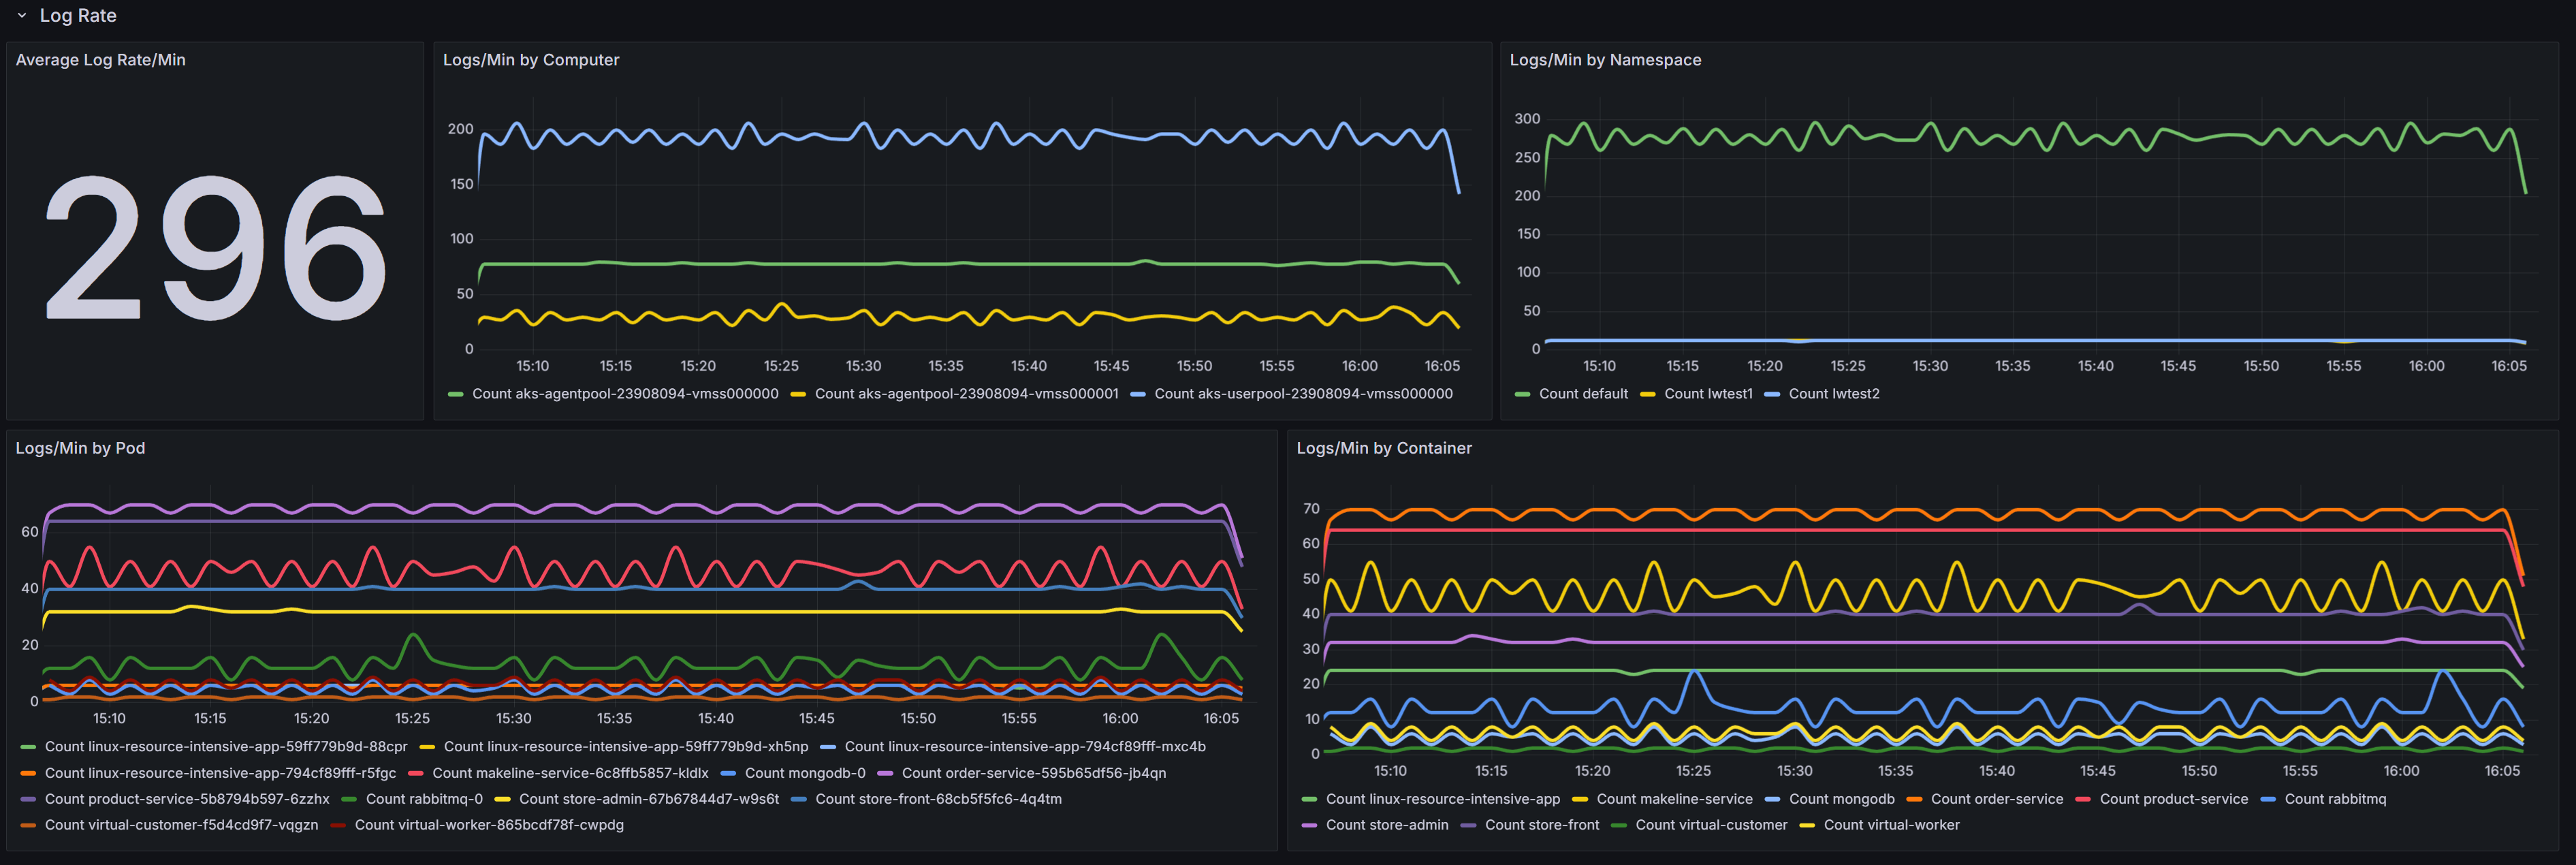Click the blue lwtest2 legend color marker
The width and height of the screenshot is (2576, 865).
tap(1772, 395)
